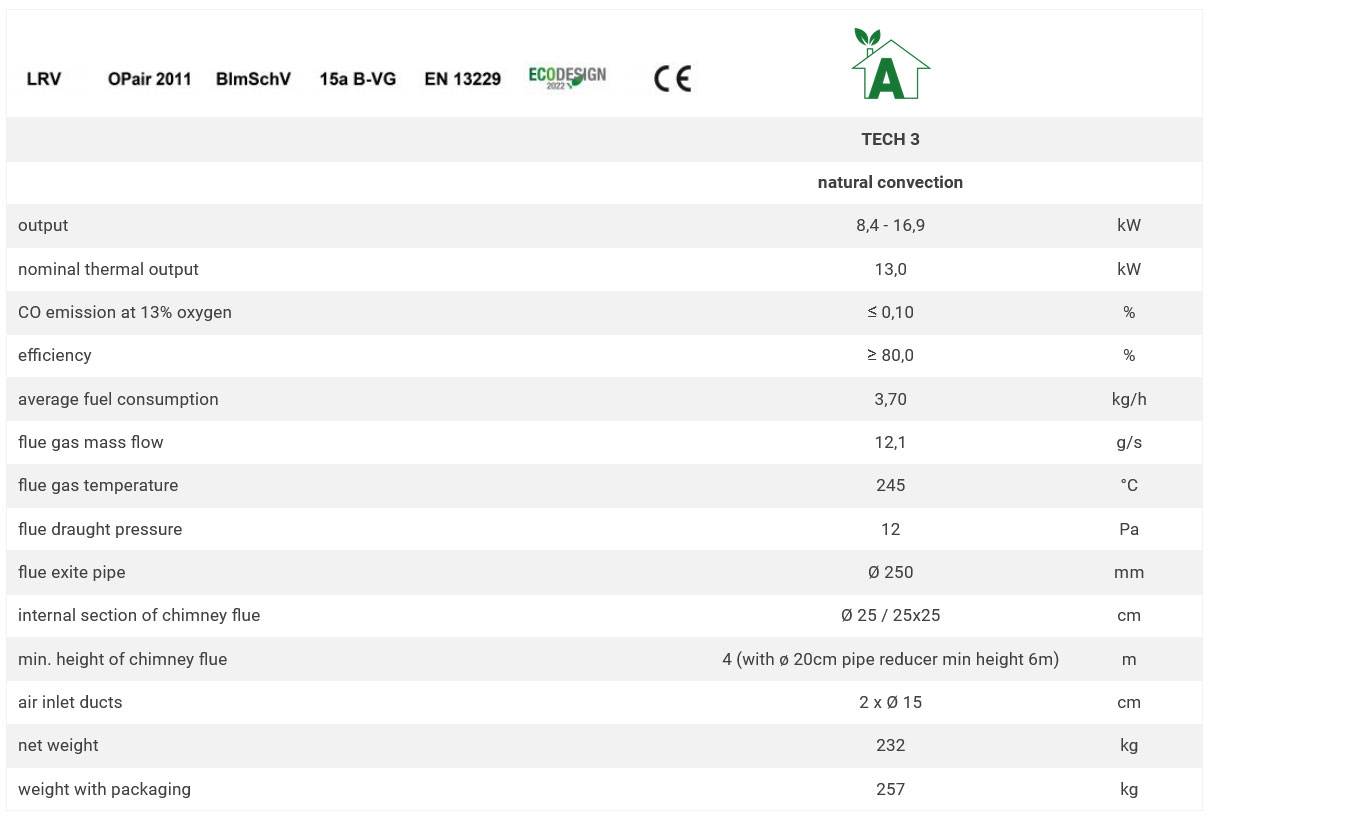Click the flue gas temperature value 245

coord(890,485)
